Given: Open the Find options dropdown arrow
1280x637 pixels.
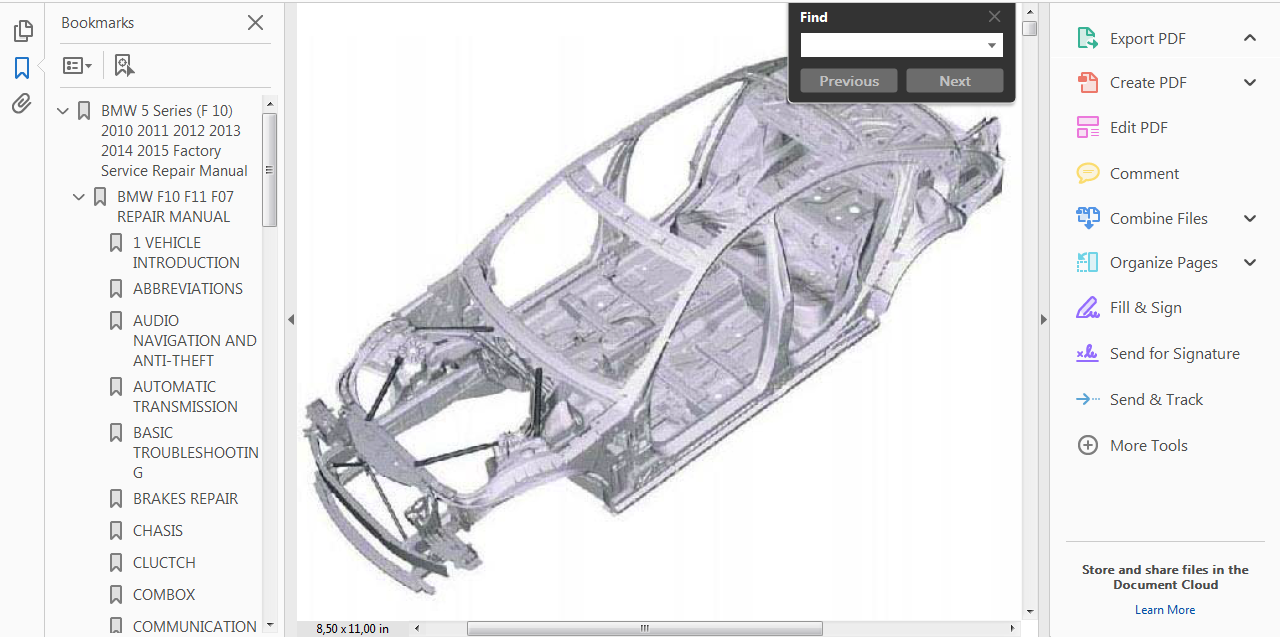Looking at the screenshot, I should click(x=992, y=45).
